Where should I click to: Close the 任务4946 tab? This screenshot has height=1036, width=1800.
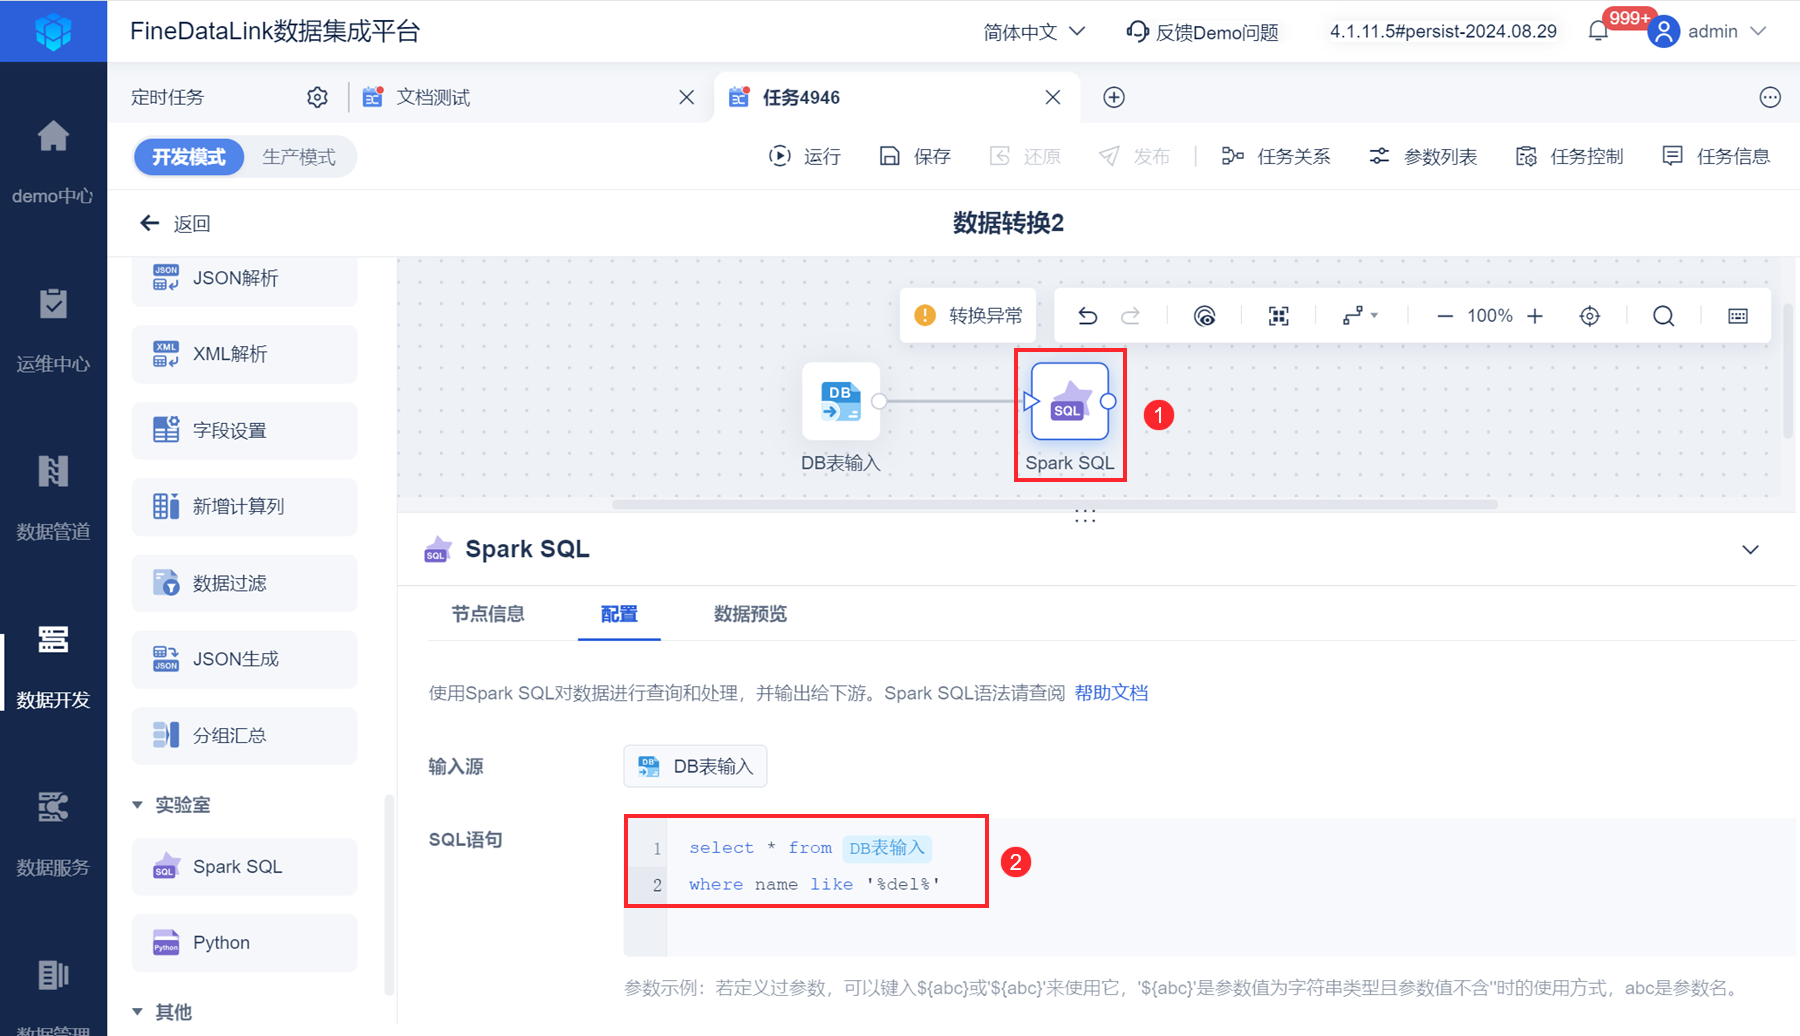[x=1053, y=97]
